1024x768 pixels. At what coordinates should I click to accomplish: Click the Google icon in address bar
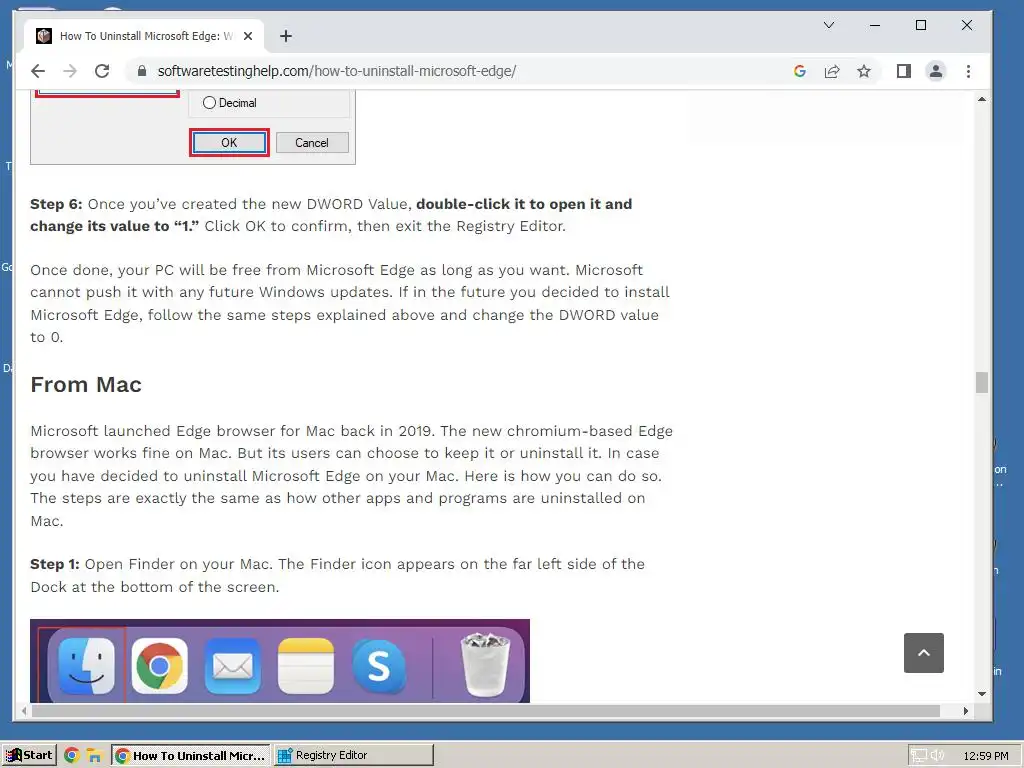click(799, 71)
